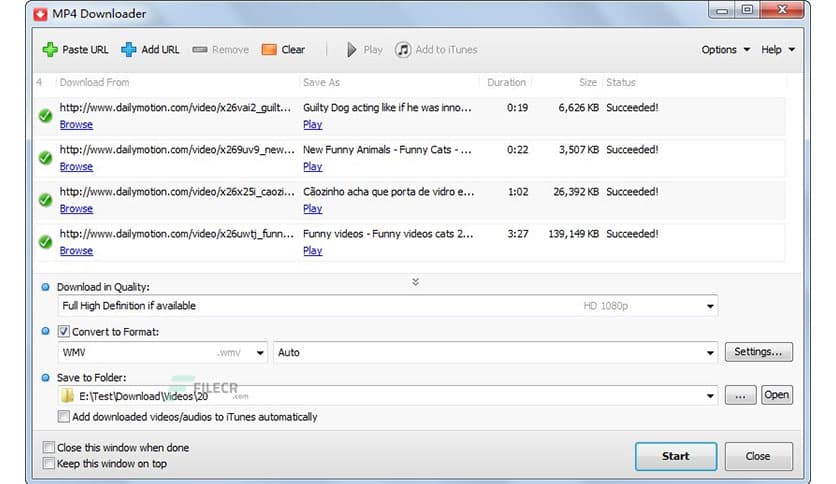The image size is (836, 484).
Task: Uncheck the Convert to Format checkbox
Action: pyautogui.click(x=63, y=332)
